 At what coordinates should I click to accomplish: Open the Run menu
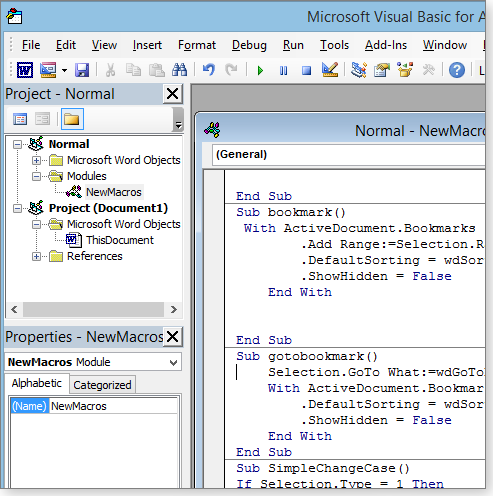(293, 45)
